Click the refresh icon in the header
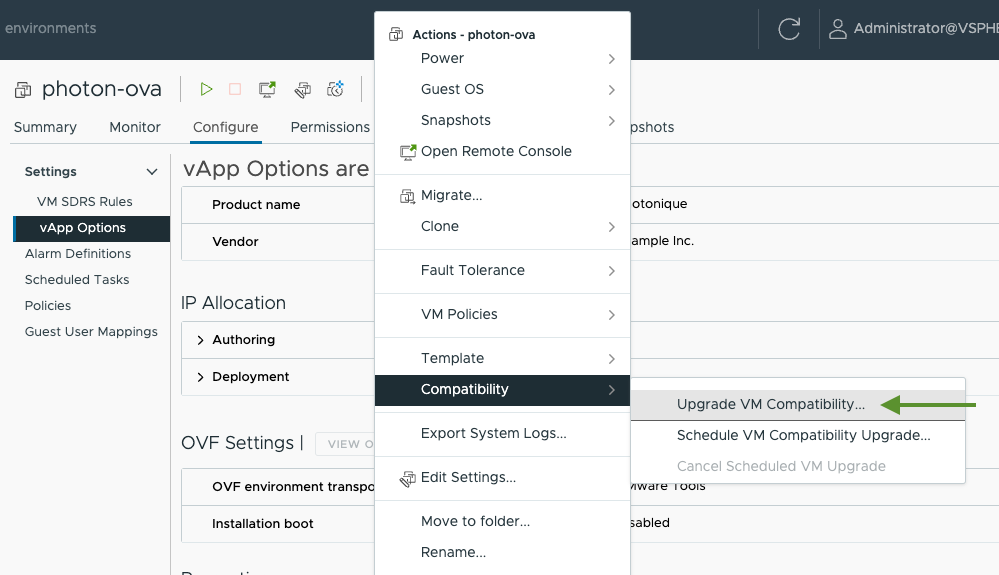The image size is (999, 575). click(x=789, y=29)
